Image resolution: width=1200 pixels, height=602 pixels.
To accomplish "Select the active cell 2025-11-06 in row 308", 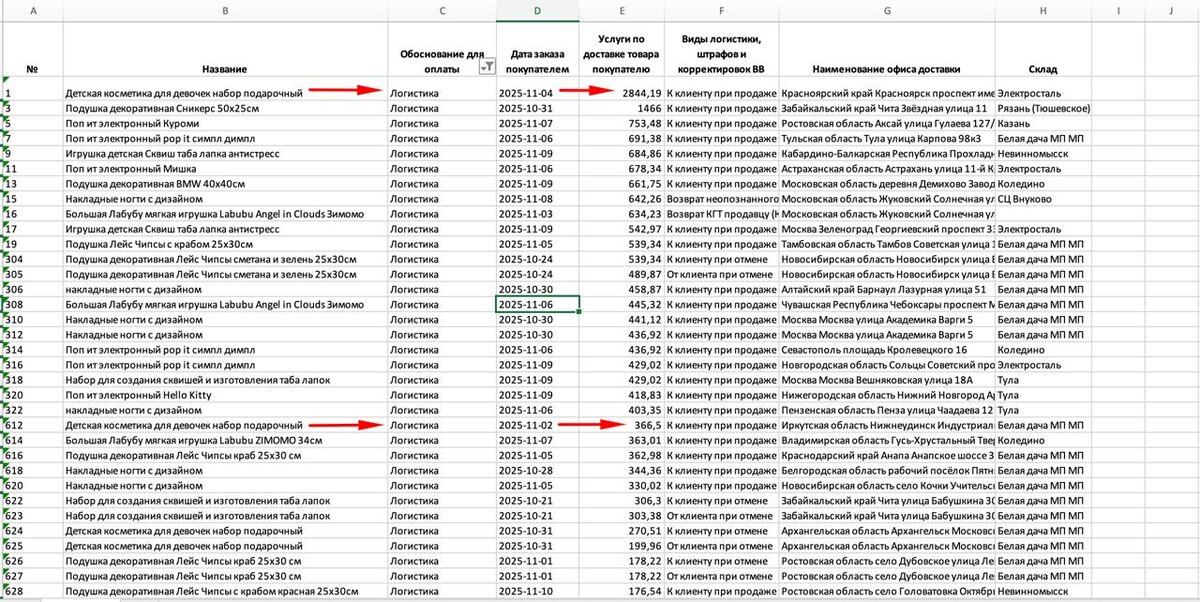I will tap(537, 304).
